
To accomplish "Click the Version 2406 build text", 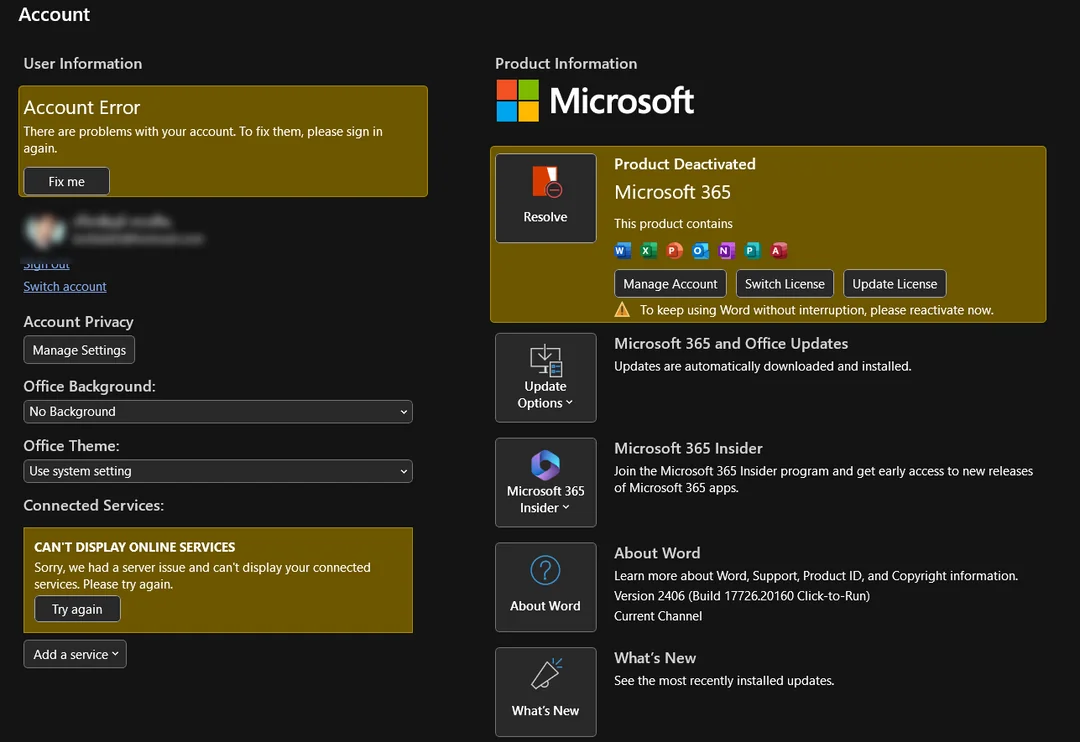I will 742,596.
